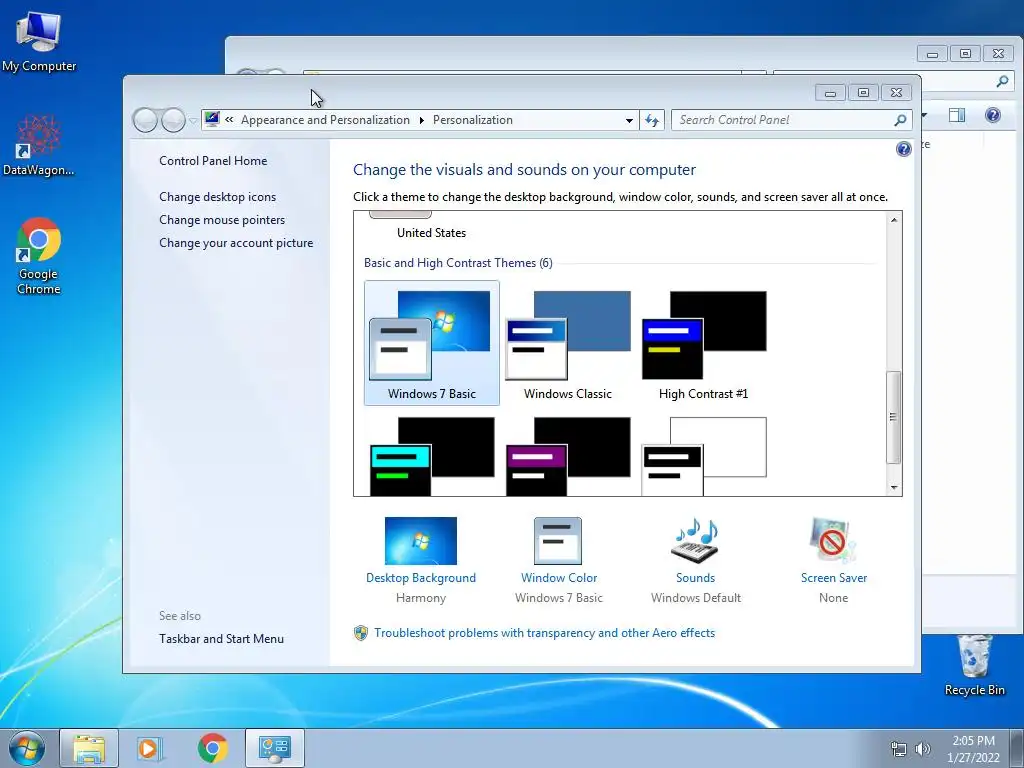Launch Windows Media Player from taskbar
1024x768 pixels.
(x=149, y=748)
